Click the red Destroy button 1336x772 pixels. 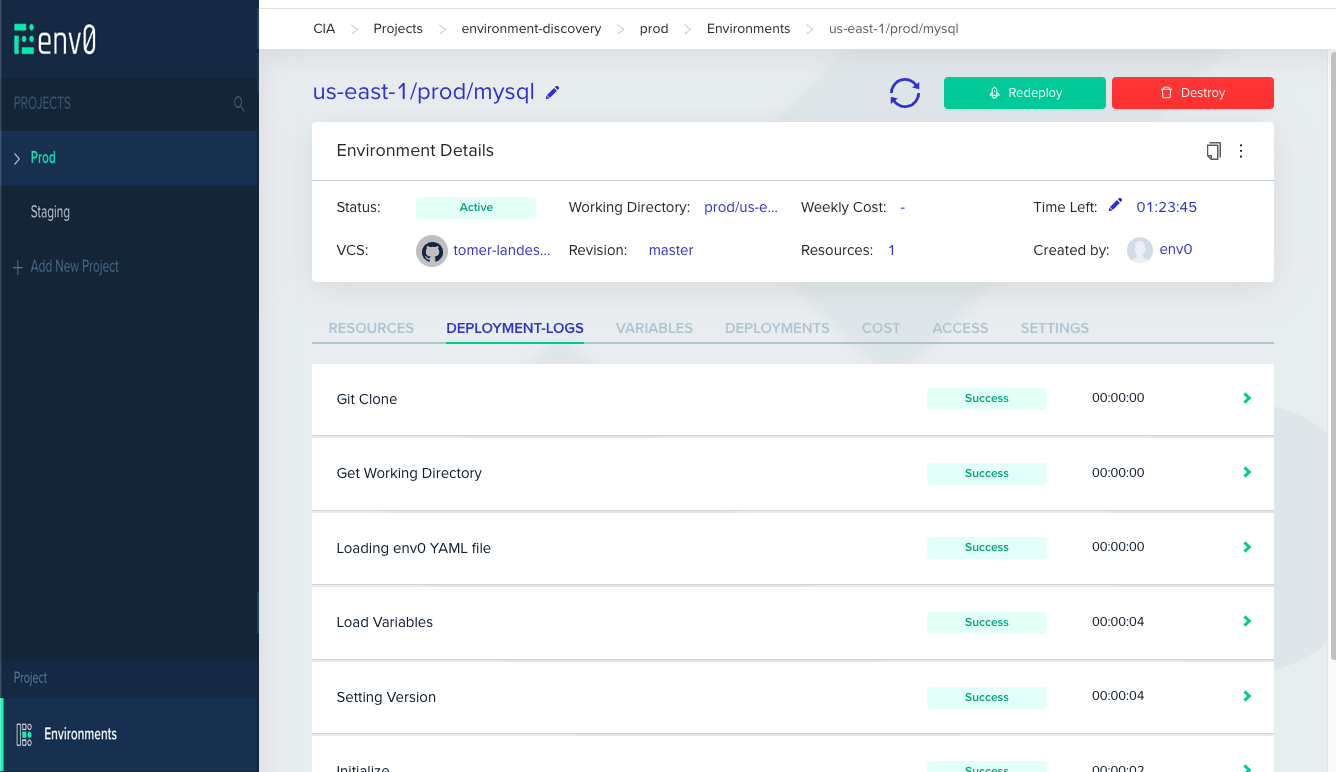tap(1193, 93)
